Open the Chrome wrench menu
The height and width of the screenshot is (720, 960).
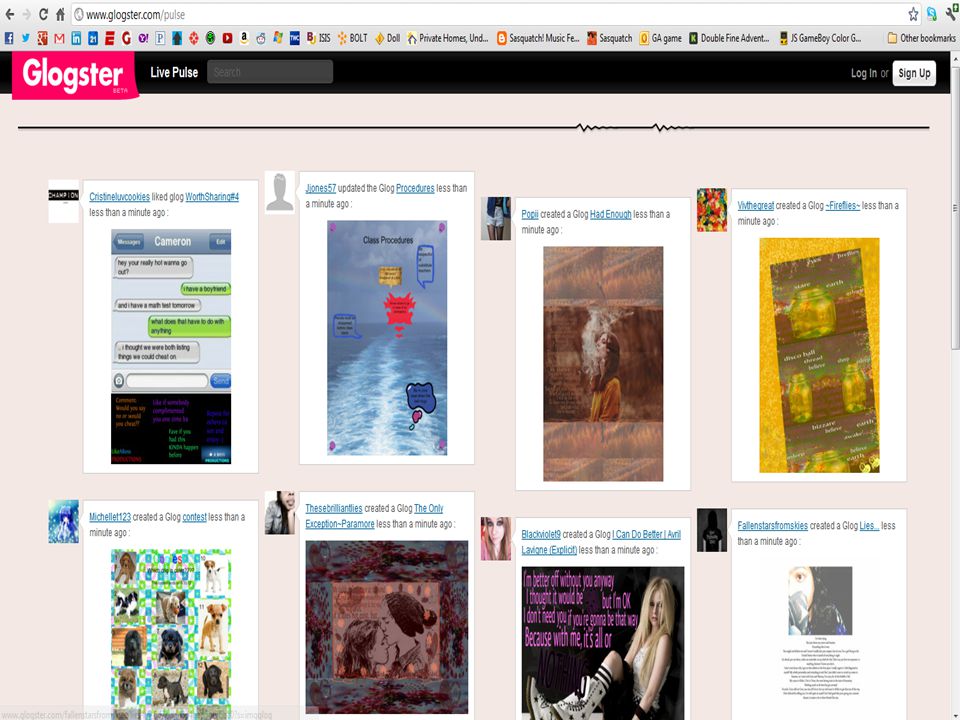951,14
